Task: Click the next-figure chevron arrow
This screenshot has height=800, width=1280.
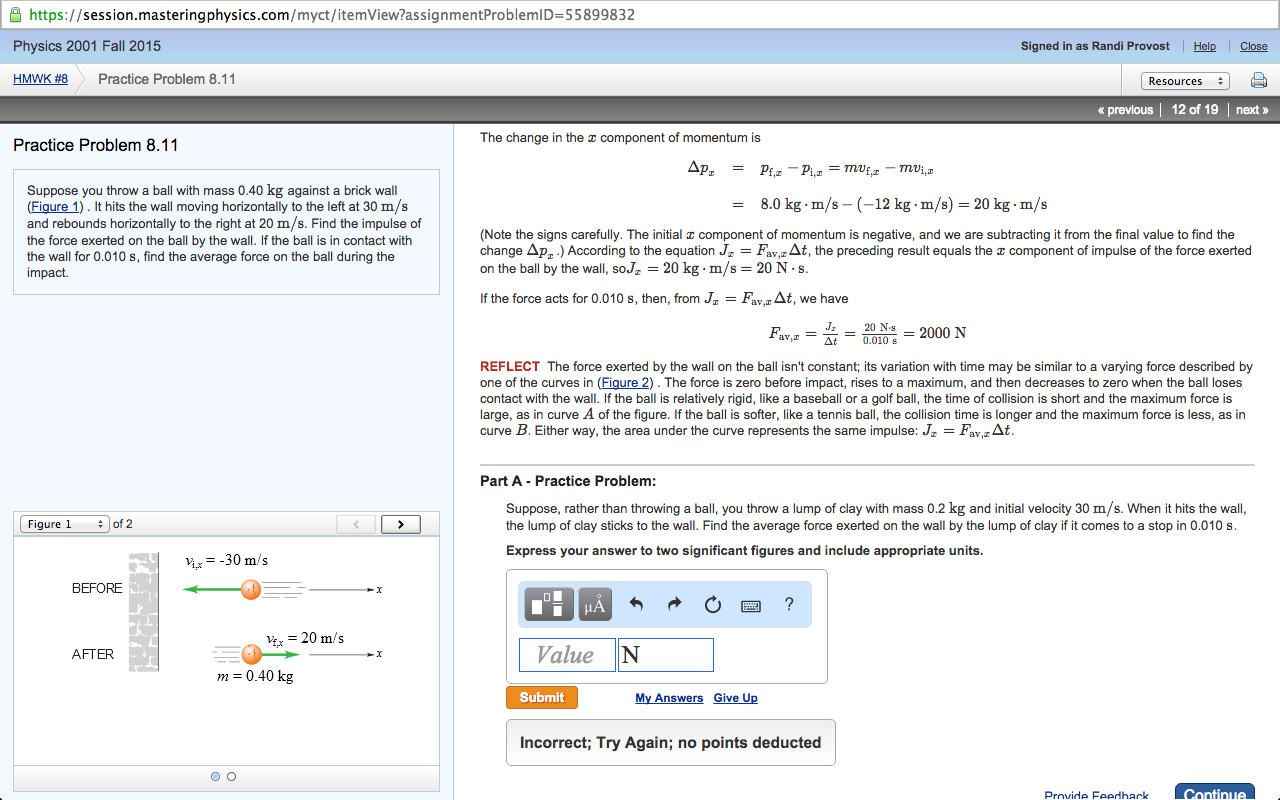Action: 400,523
